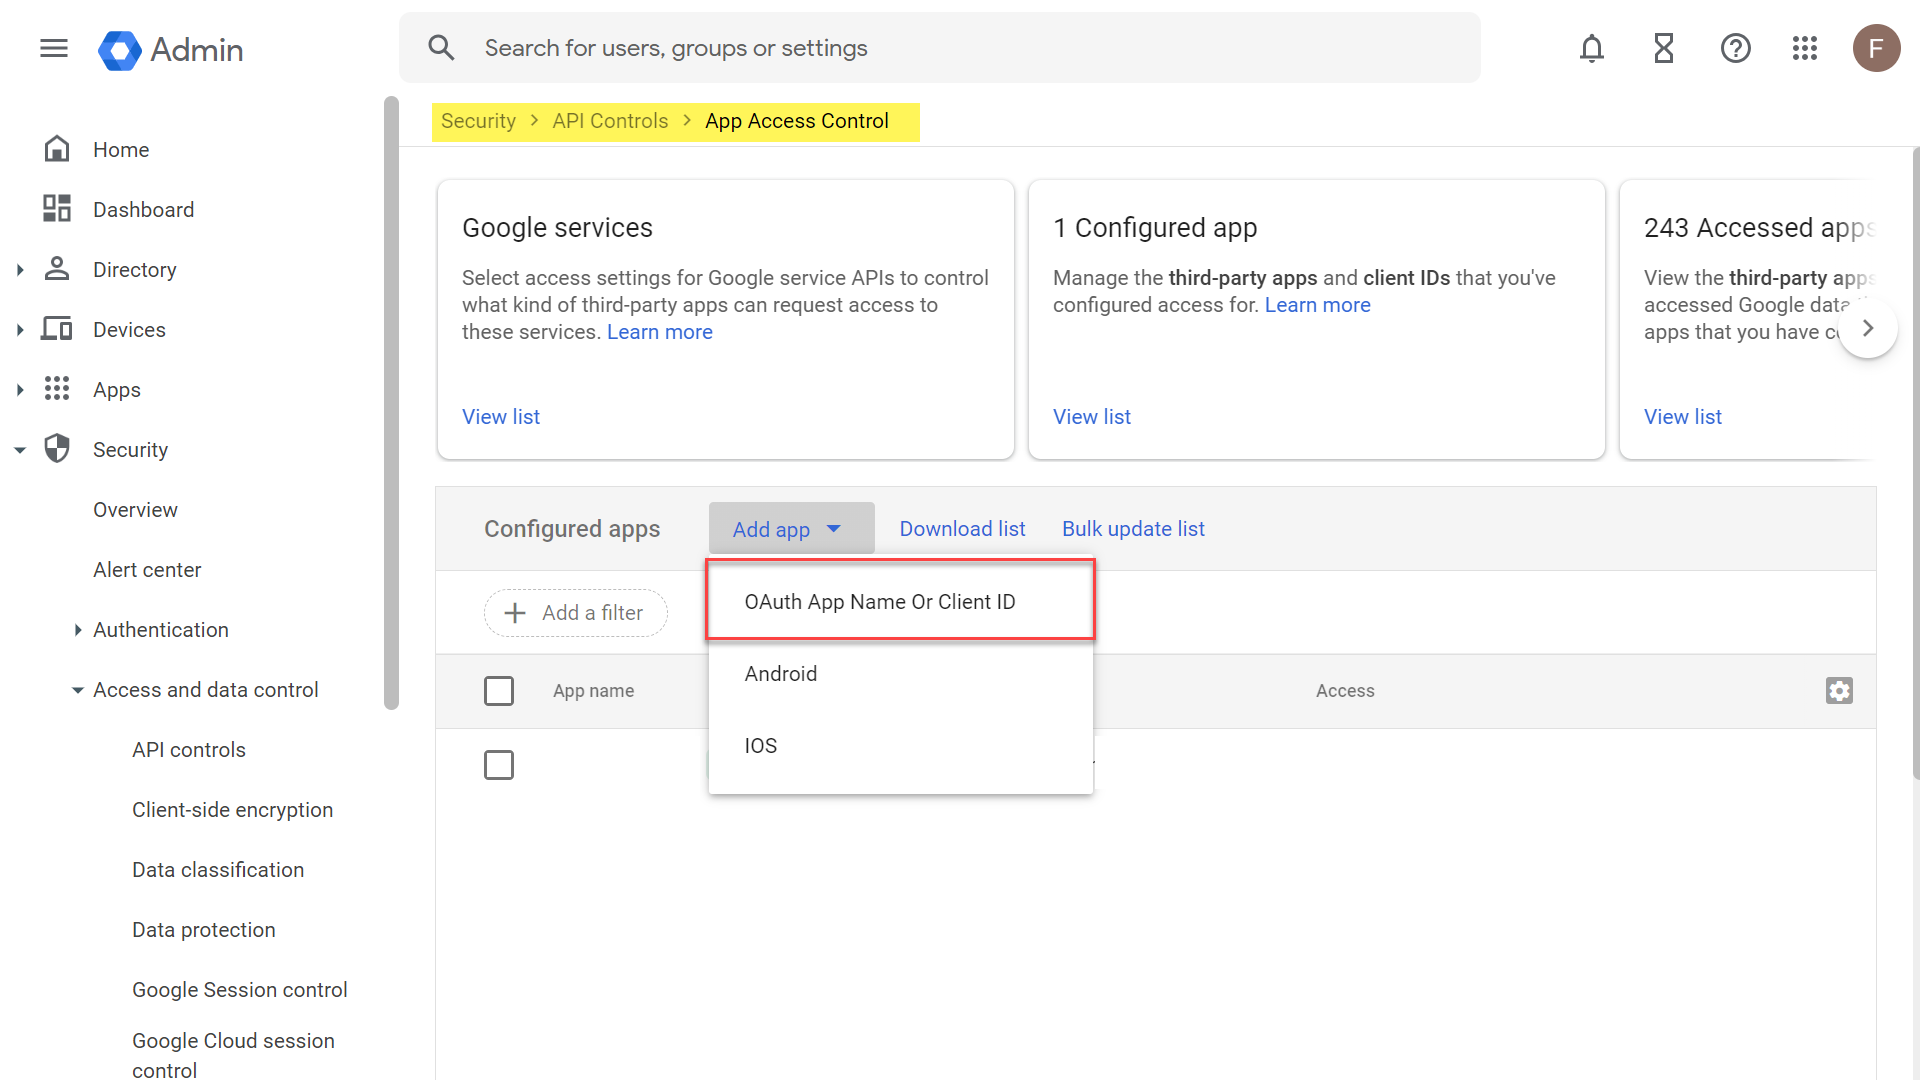
Task: Open Home in the sidebar
Action: (x=121, y=150)
